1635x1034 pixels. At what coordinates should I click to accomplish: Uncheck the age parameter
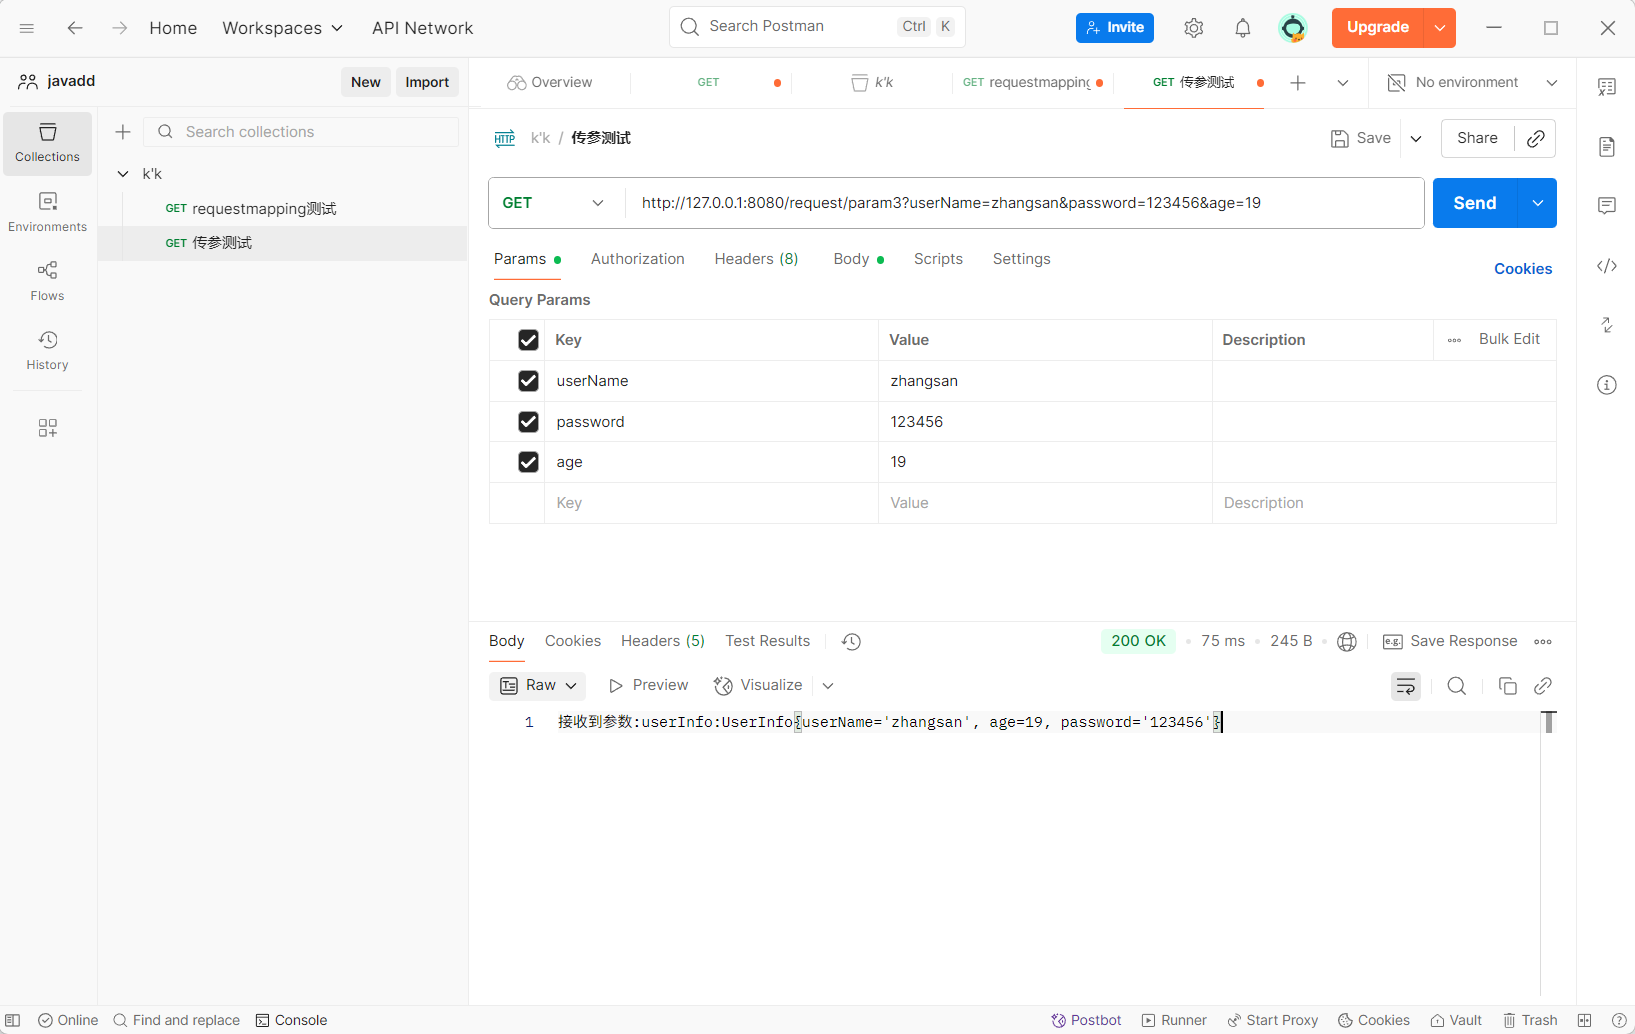point(528,462)
